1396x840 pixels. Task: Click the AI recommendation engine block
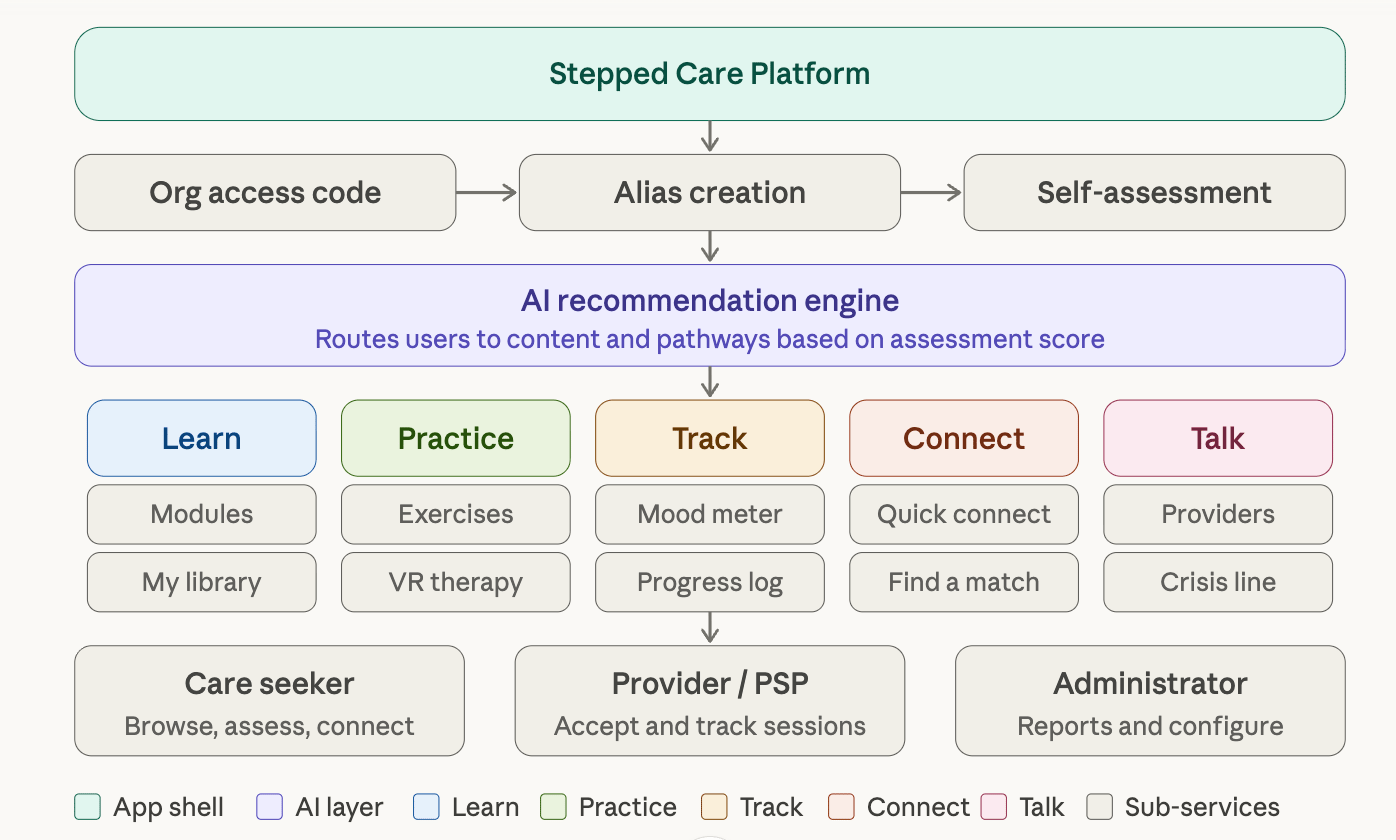(x=709, y=316)
